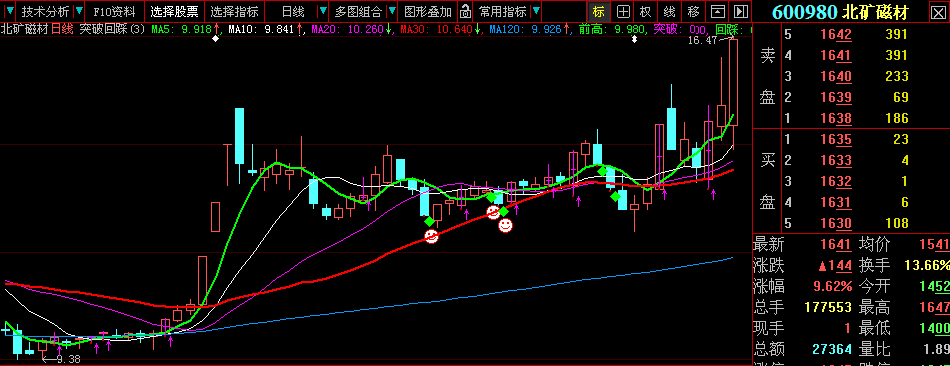Click the 田 grid layout icon

tap(623, 11)
